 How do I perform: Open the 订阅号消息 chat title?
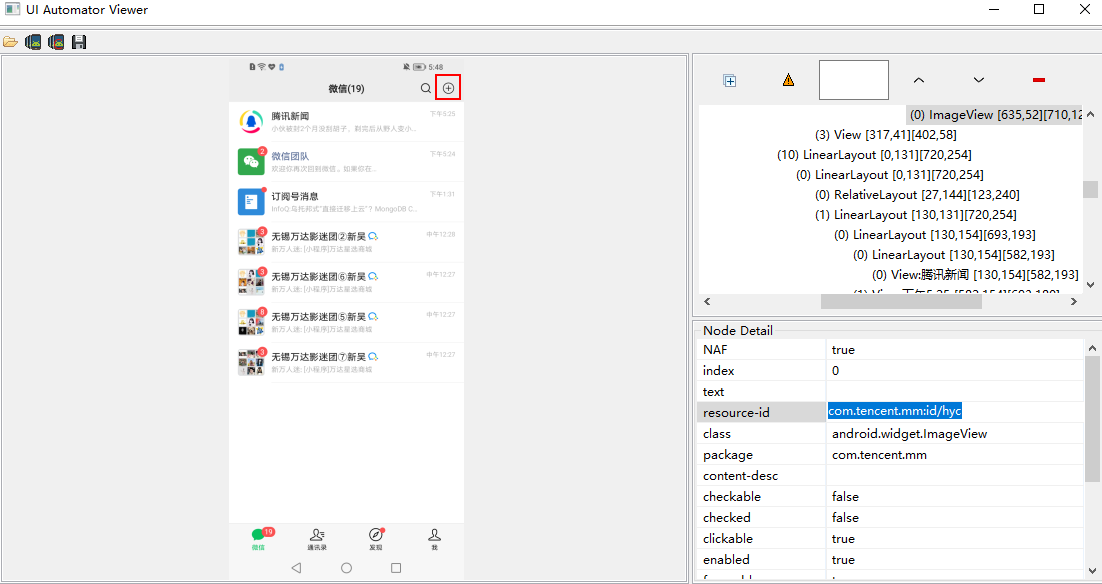pyautogui.click(x=295, y=196)
